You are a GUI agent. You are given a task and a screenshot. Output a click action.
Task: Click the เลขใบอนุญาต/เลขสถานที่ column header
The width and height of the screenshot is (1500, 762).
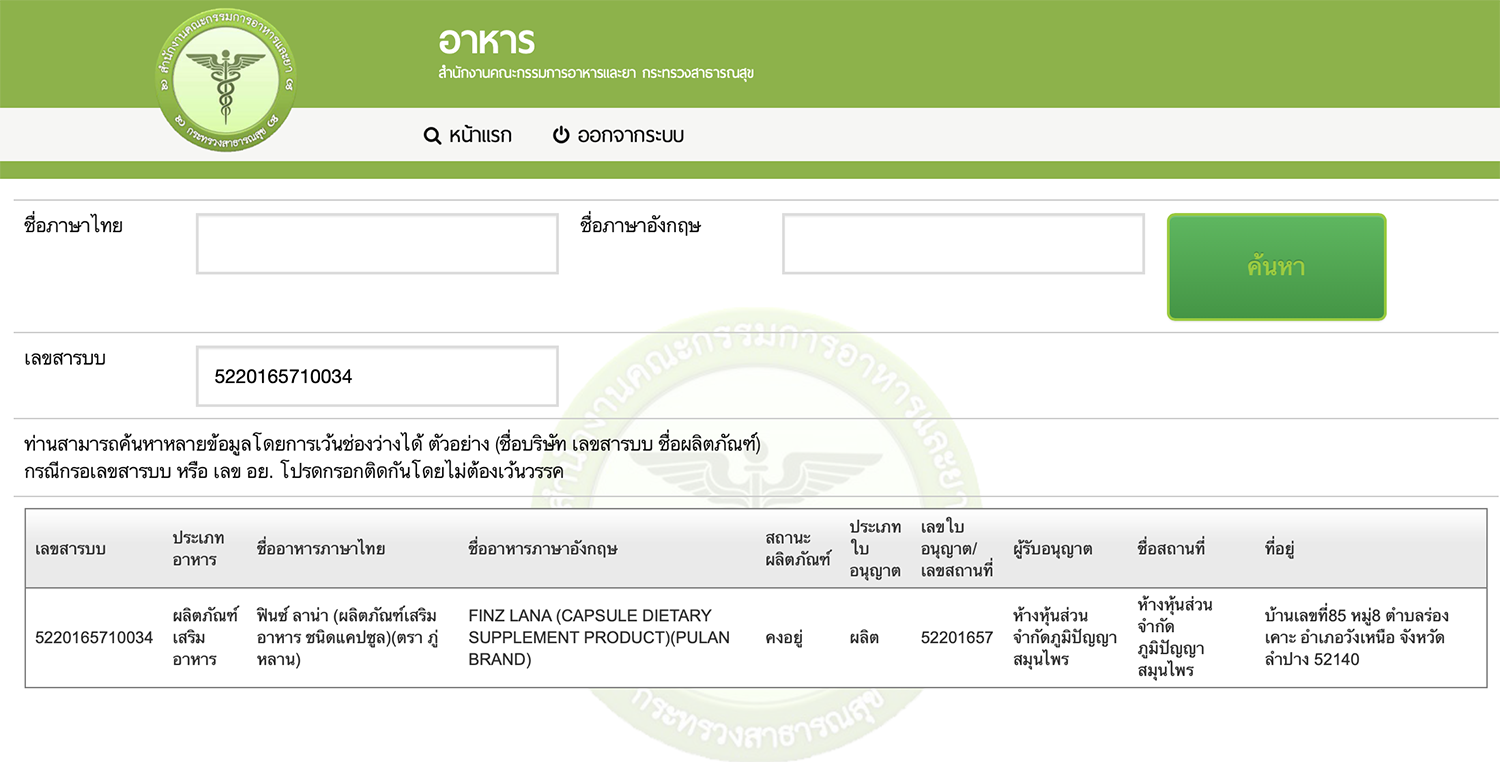coord(956,549)
